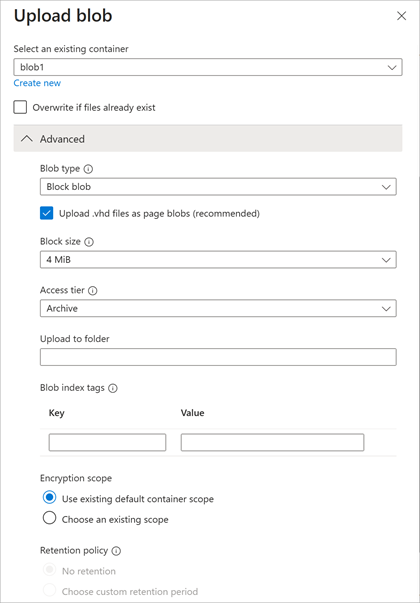The width and height of the screenshot is (420, 603).
Task: Select Choose an existing scope option
Action: [50, 518]
